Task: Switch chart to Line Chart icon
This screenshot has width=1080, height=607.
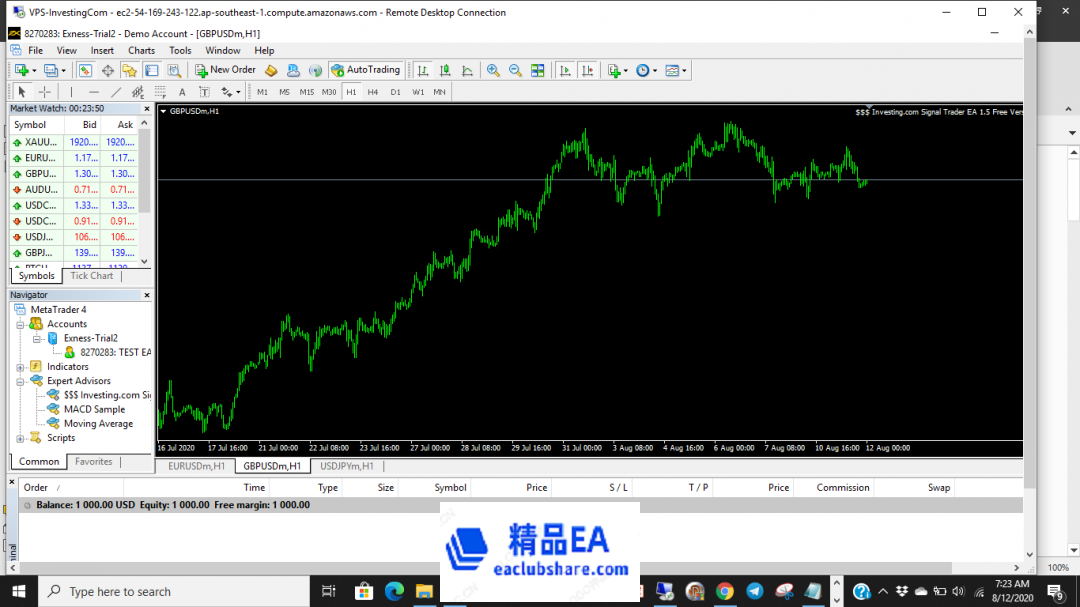Action: point(467,70)
